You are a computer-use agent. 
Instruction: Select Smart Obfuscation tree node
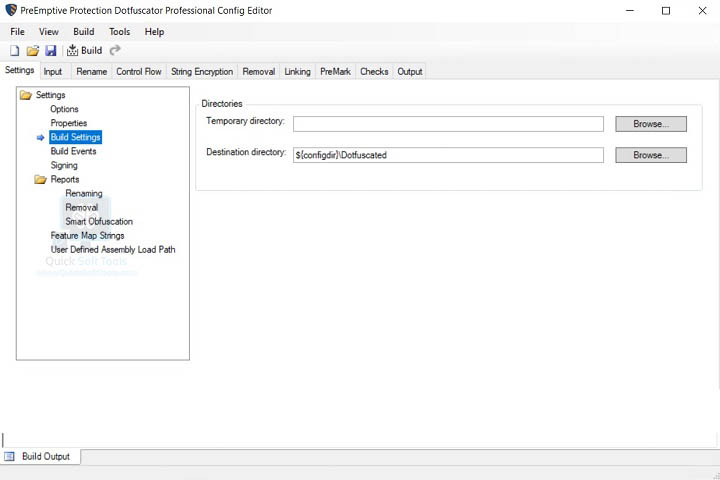point(99,221)
